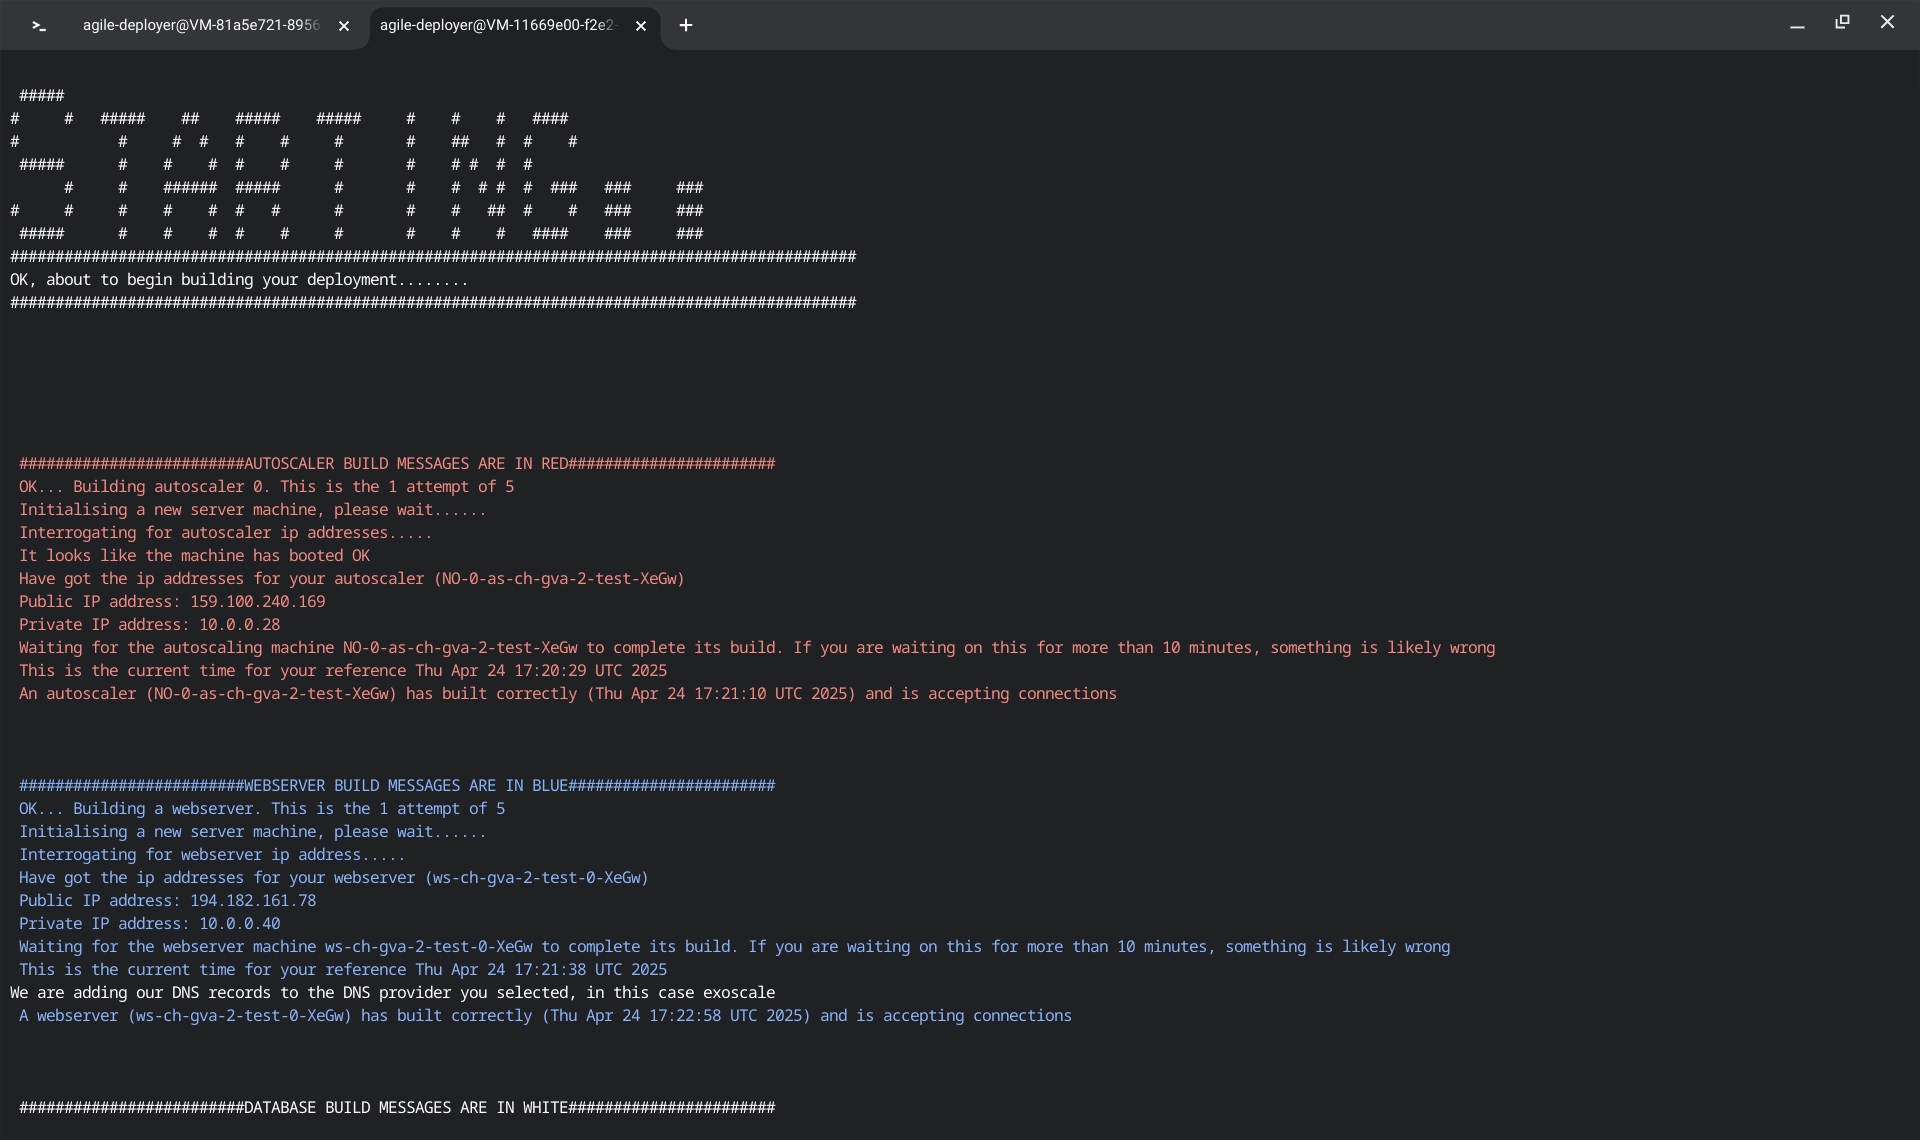Viewport: 1920px width, 1140px height.
Task: Click the 'about to begin building your deployment' line
Action: (239, 280)
